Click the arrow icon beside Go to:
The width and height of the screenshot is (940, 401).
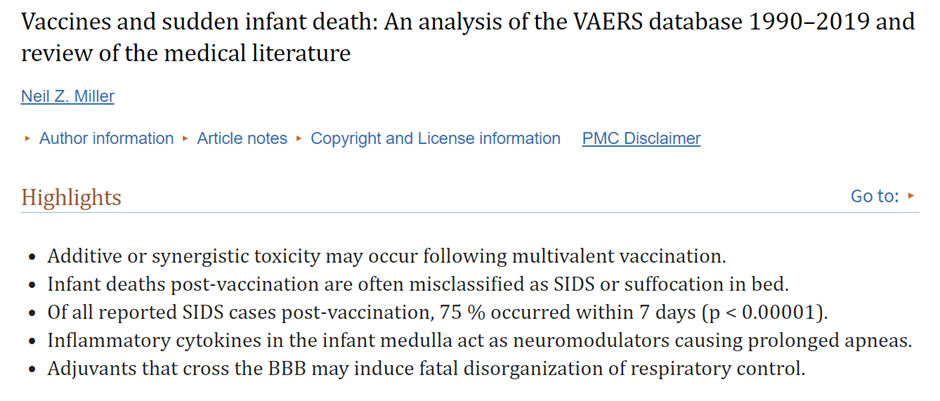point(911,196)
